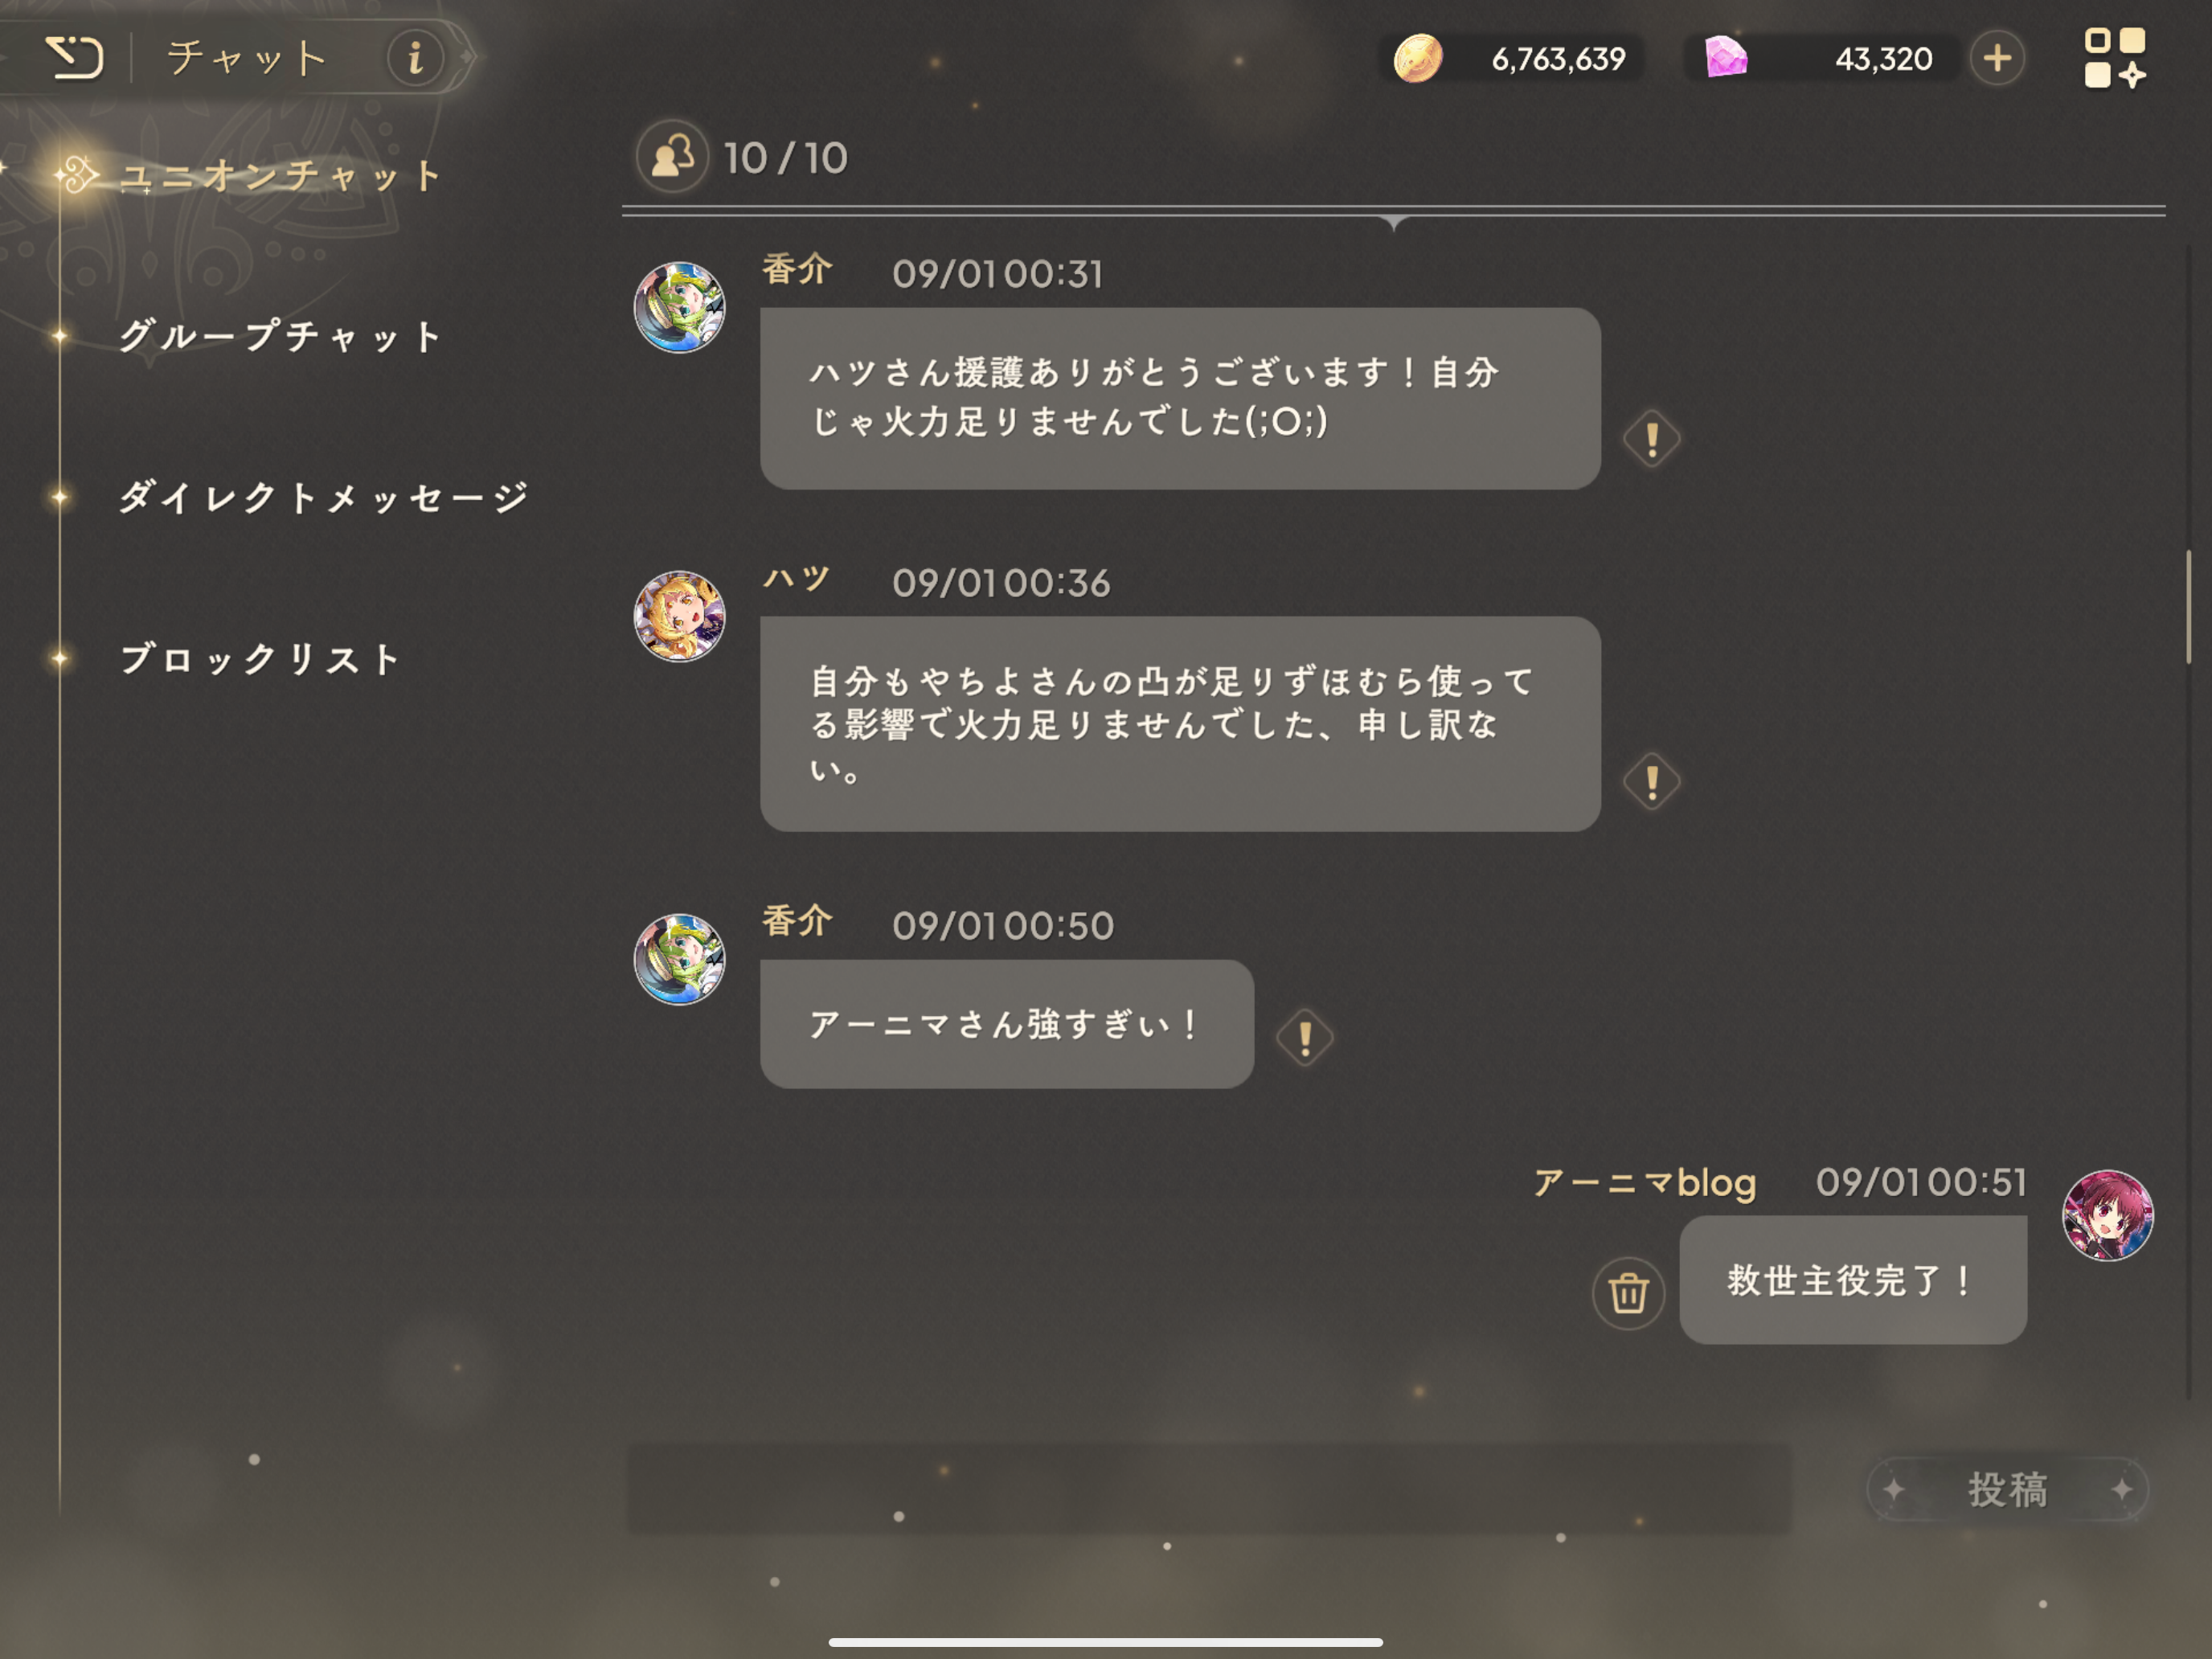This screenshot has width=2212, height=1659.
Task: Report the アーニマさん強すぎい message
Action: (1304, 1038)
